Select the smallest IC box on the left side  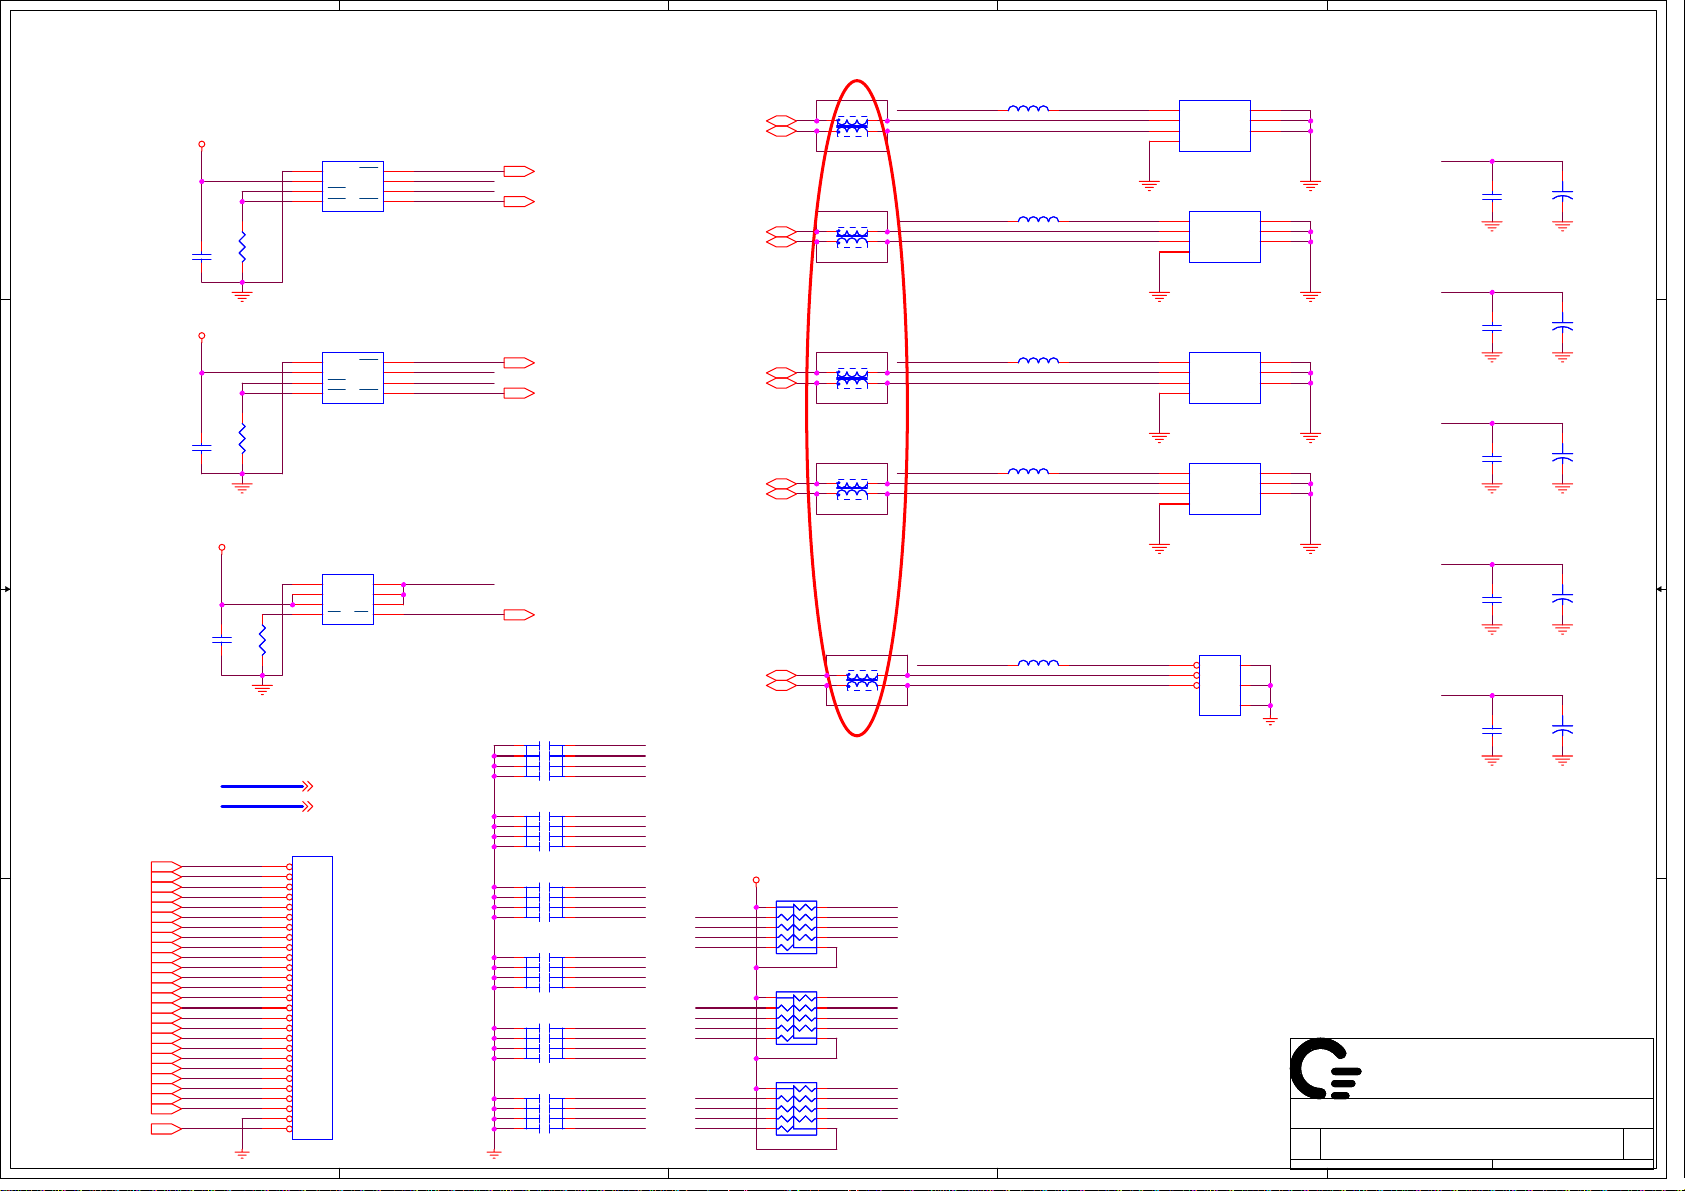348,600
